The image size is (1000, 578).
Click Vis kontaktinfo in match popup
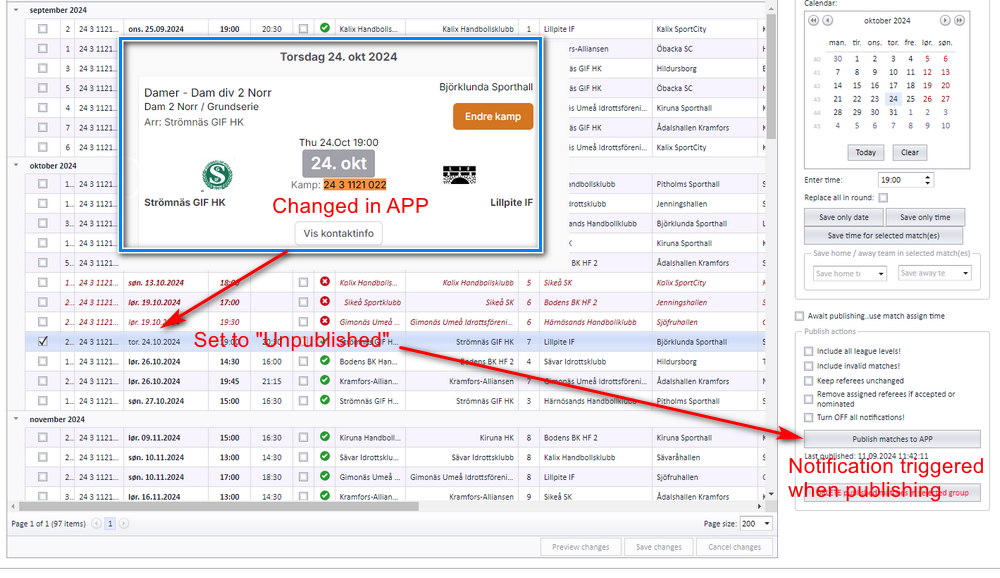pyautogui.click(x=339, y=233)
